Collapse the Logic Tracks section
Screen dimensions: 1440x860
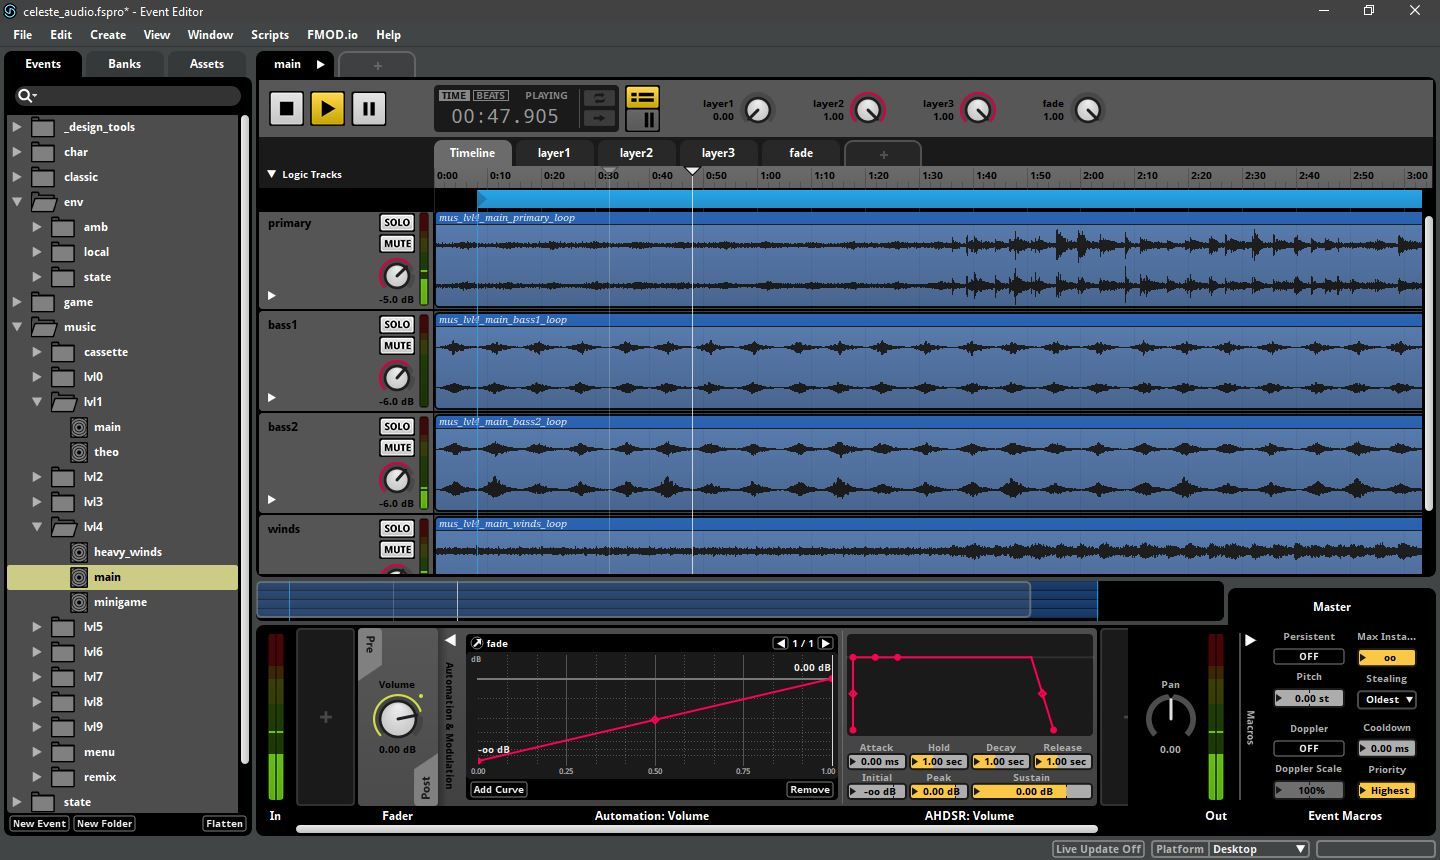[271, 174]
